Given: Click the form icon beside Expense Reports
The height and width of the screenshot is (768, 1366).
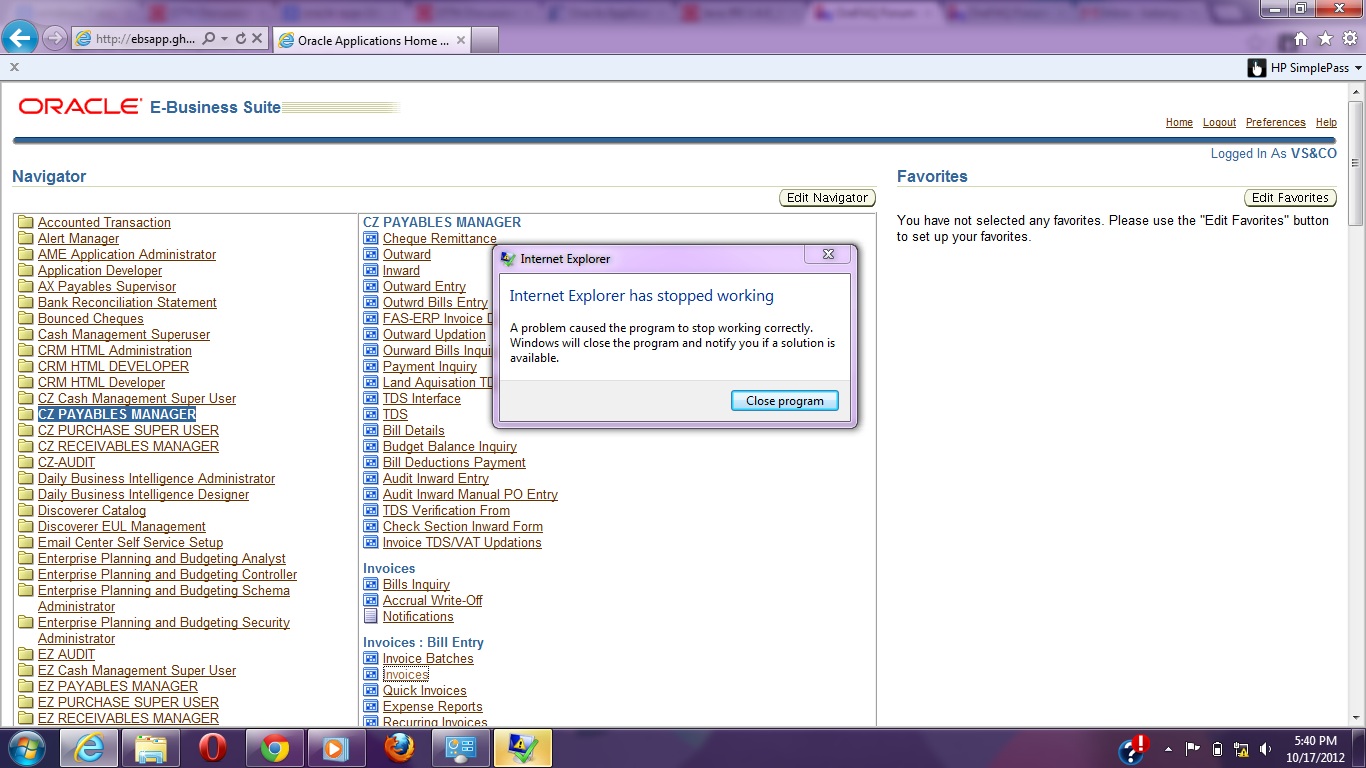Looking at the screenshot, I should tap(371, 707).
